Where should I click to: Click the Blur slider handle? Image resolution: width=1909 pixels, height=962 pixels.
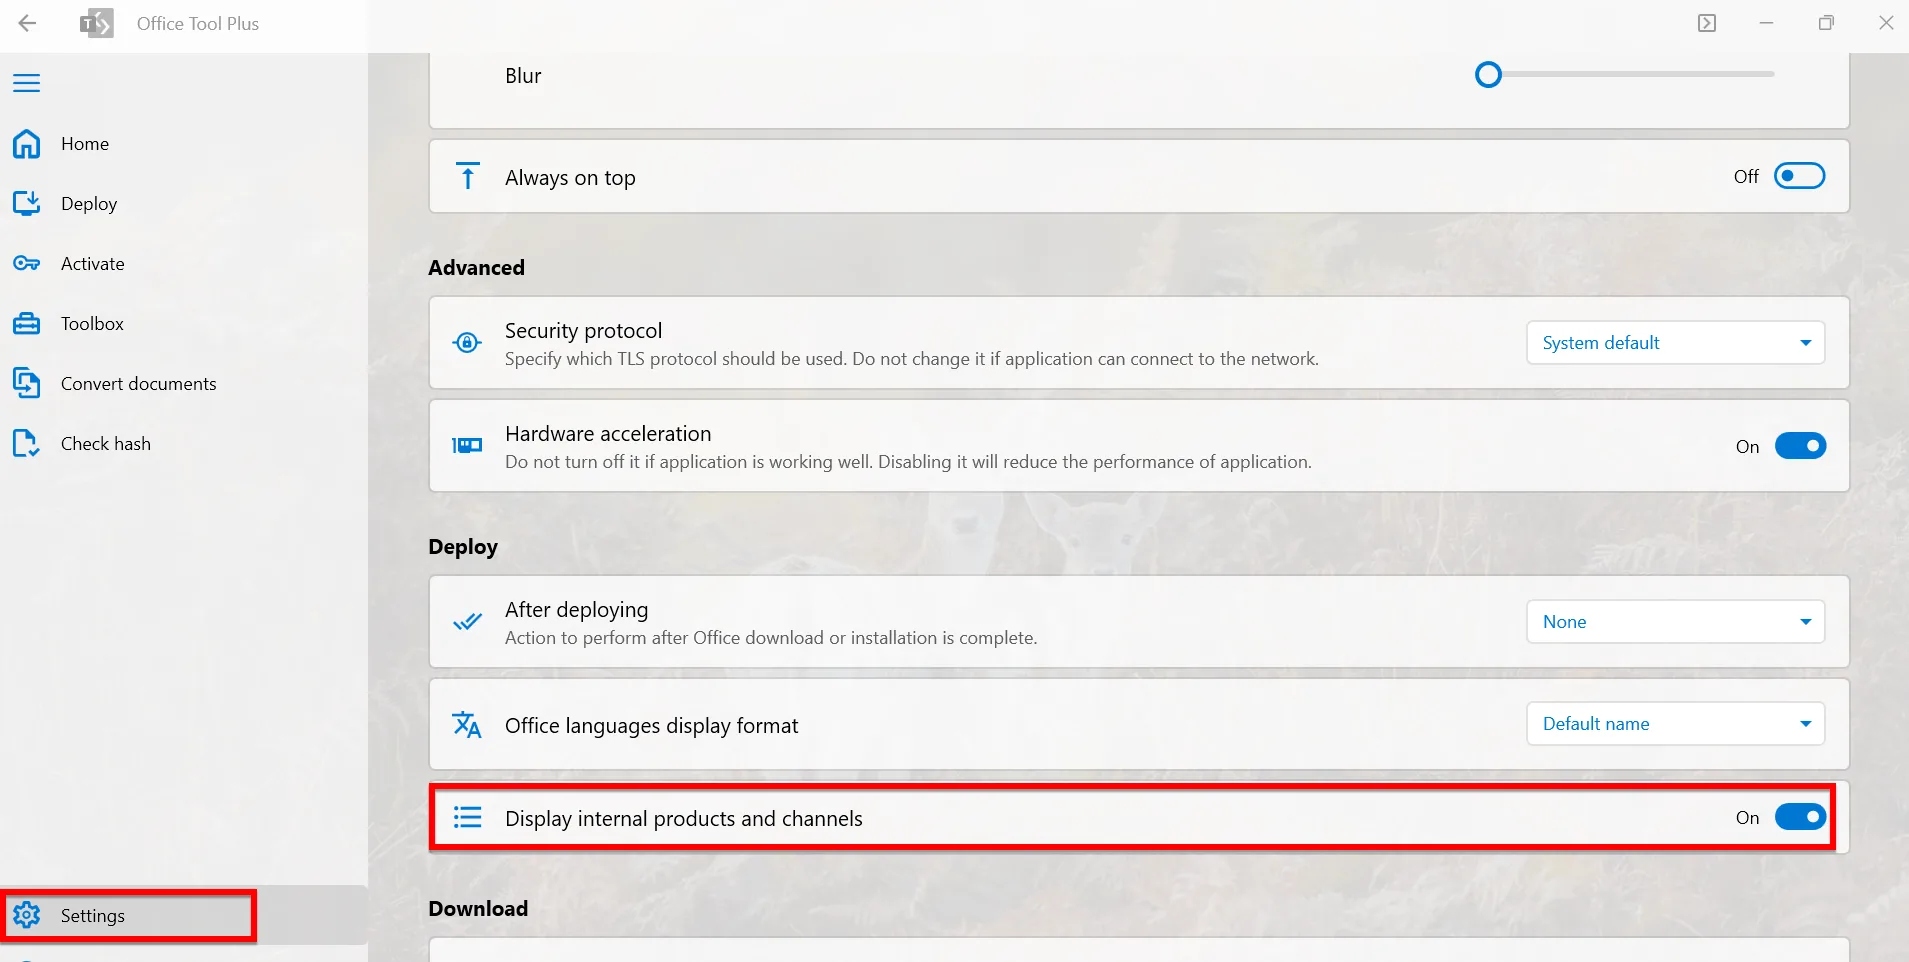(x=1489, y=75)
